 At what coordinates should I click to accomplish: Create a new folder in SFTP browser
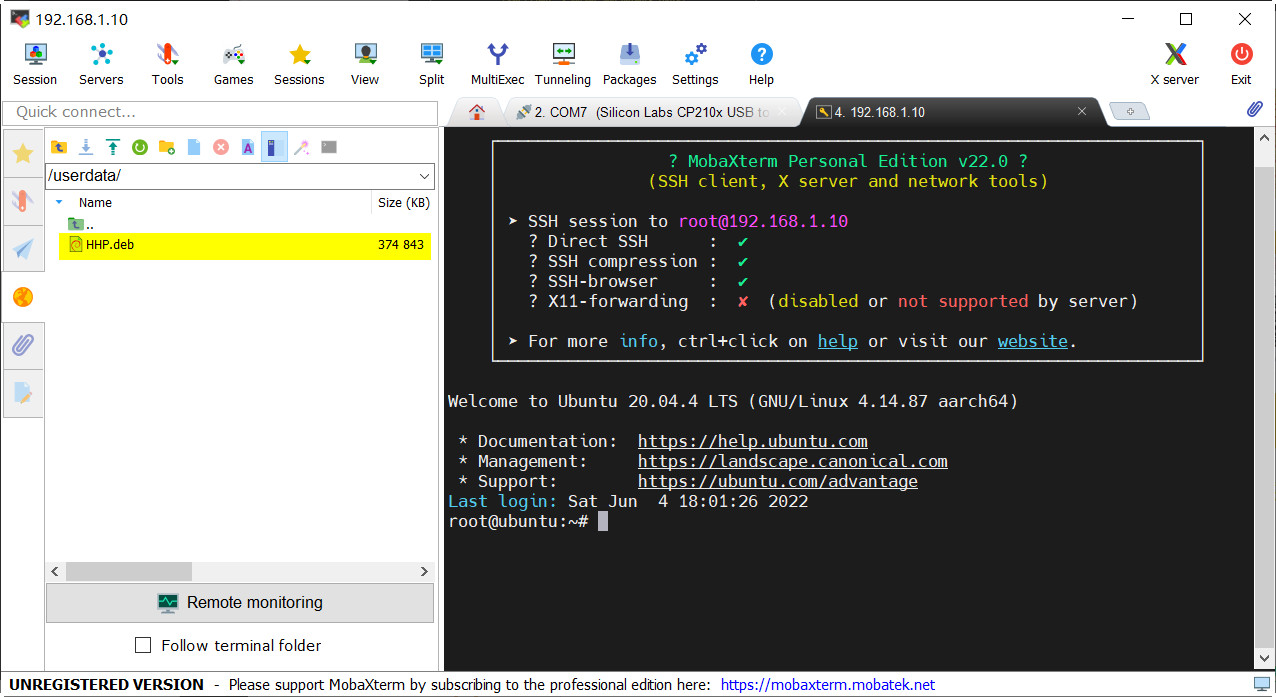pyautogui.click(x=167, y=147)
